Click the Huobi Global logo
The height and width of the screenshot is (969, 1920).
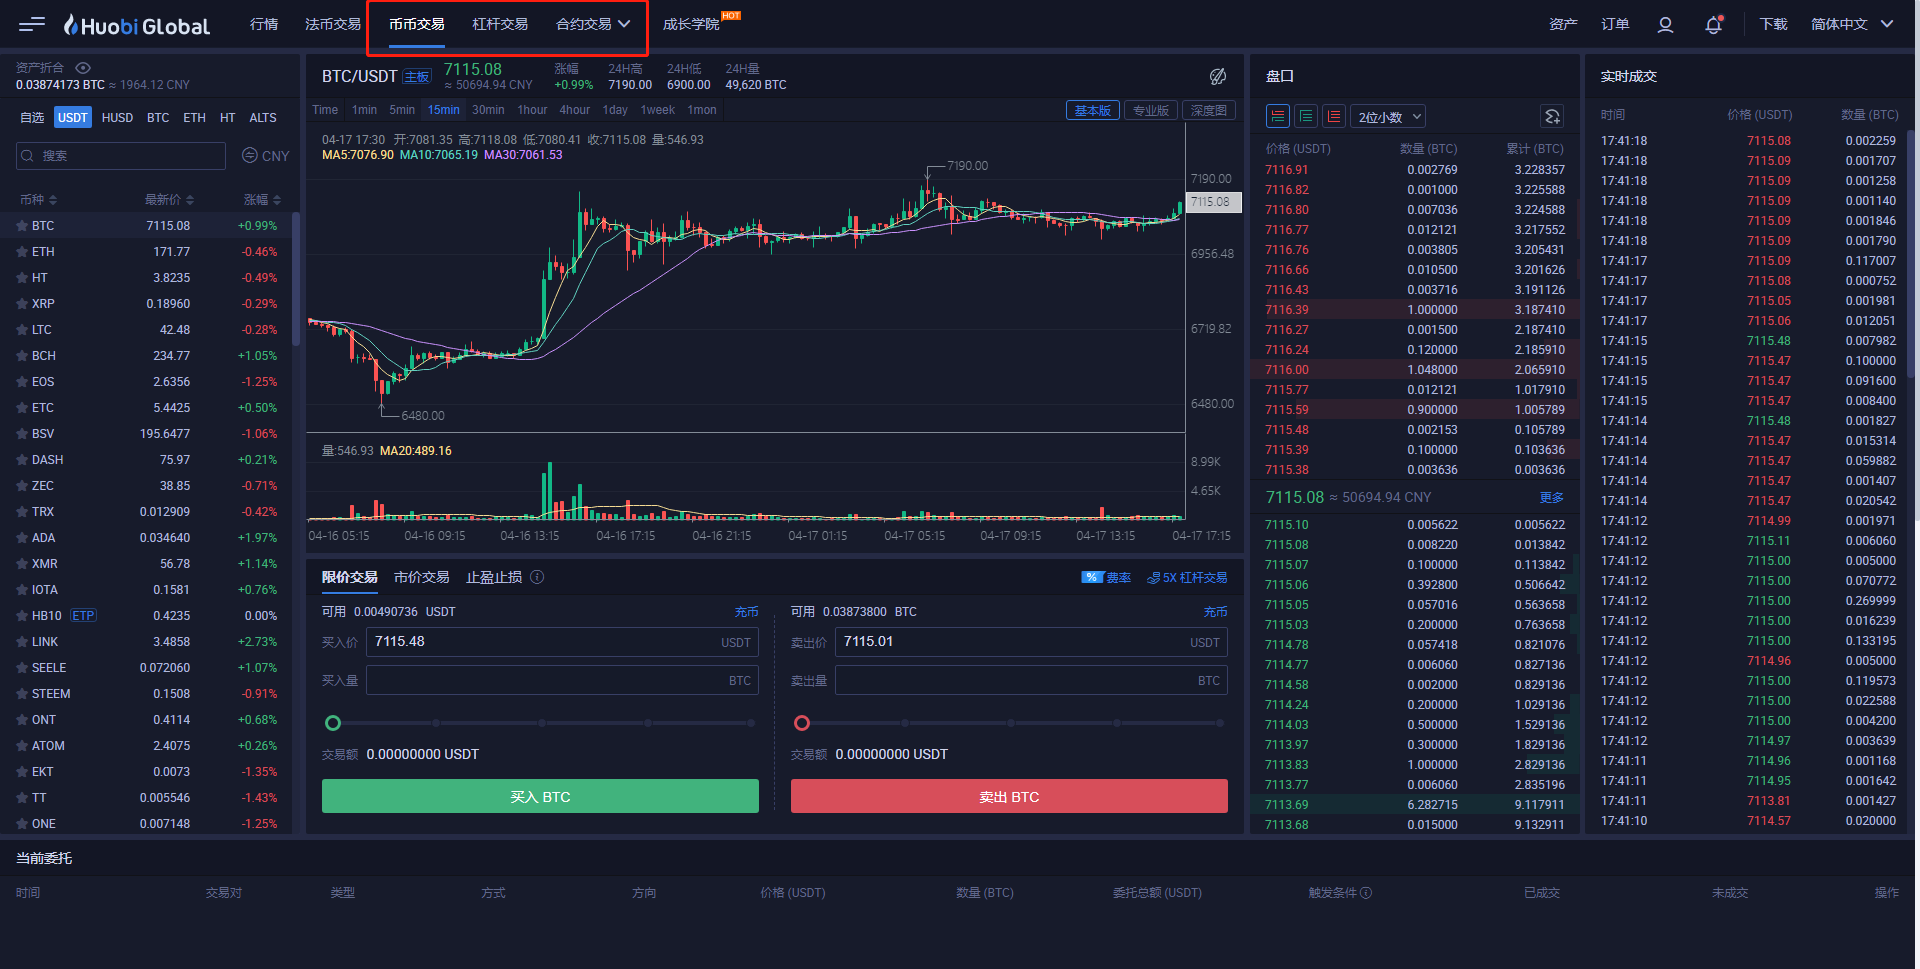click(x=136, y=25)
